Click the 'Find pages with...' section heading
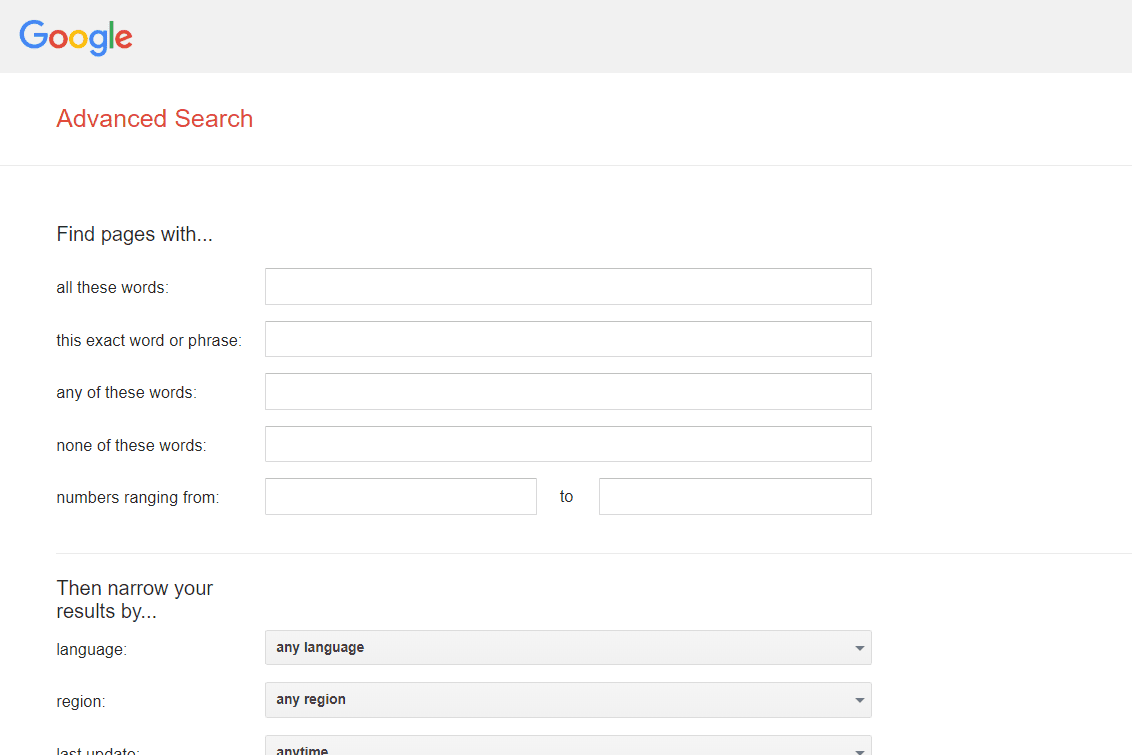Viewport: 1132px width, 755px height. (x=134, y=235)
